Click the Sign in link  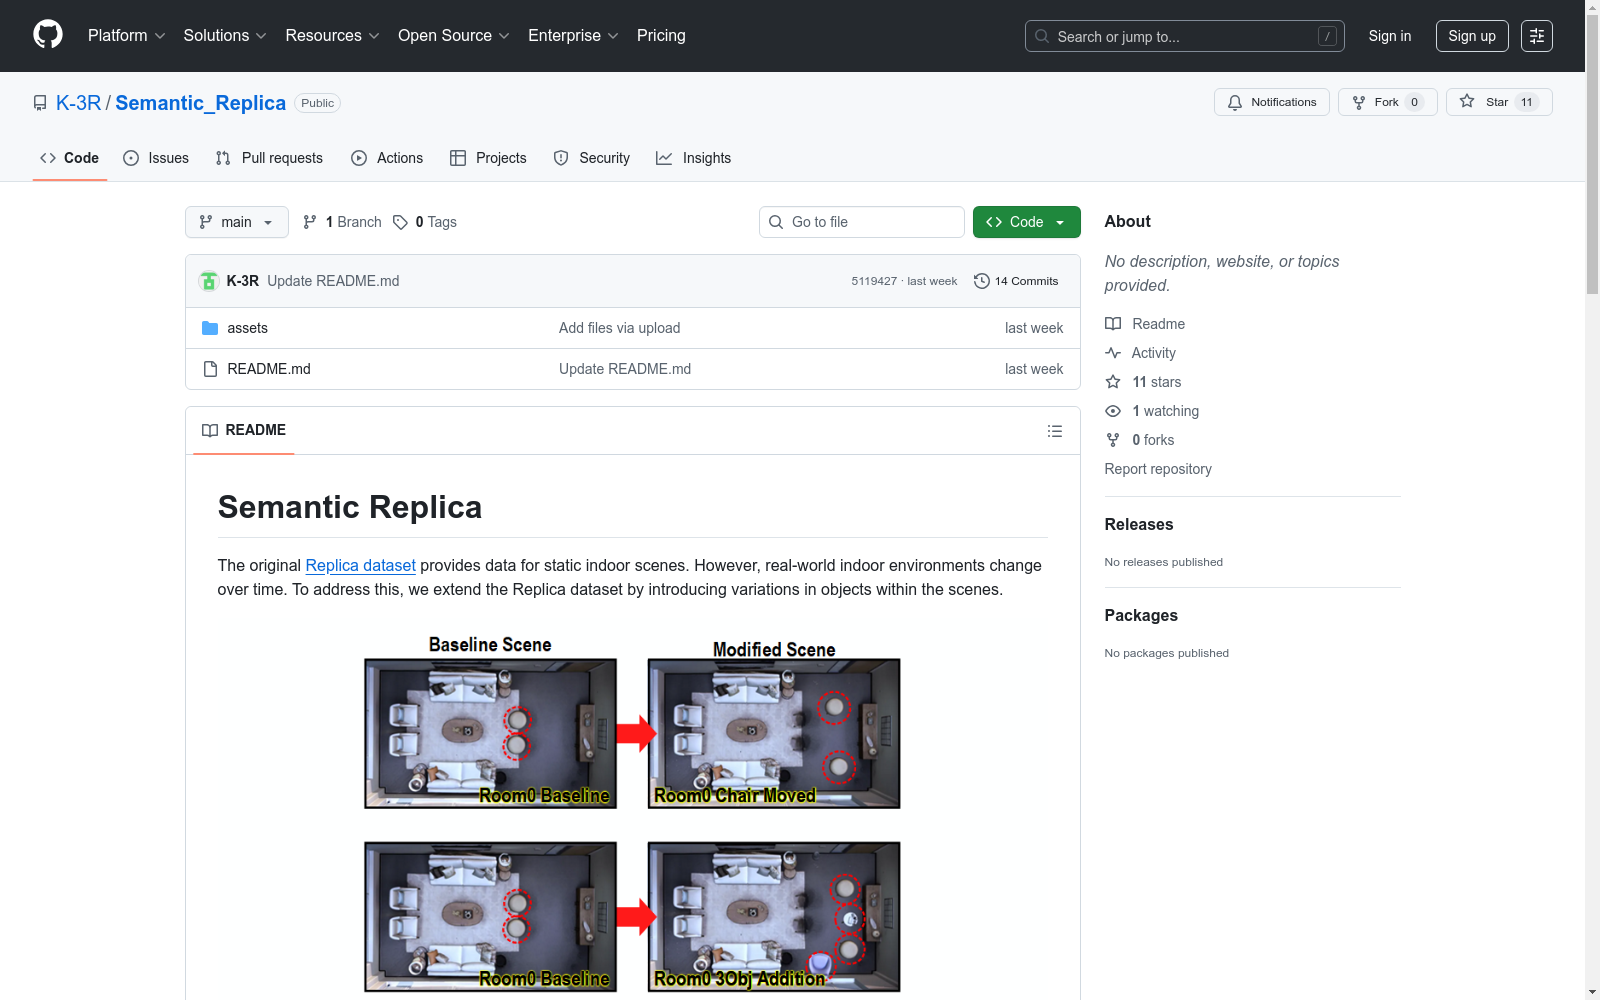pyautogui.click(x=1390, y=36)
